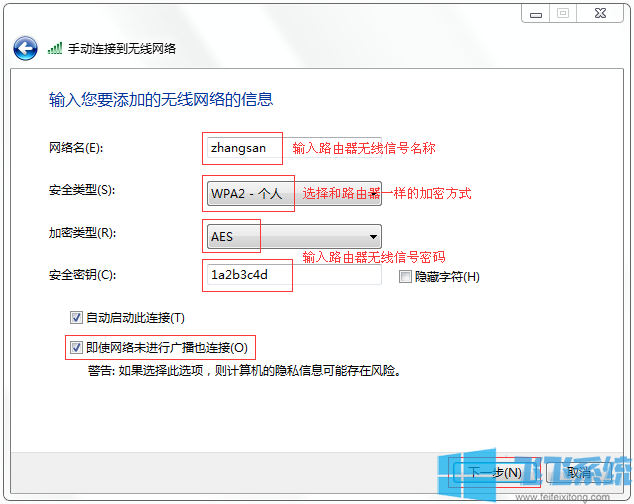Click the security key field with 1a2b3c4d
The width and height of the screenshot is (634, 504).
coord(294,275)
